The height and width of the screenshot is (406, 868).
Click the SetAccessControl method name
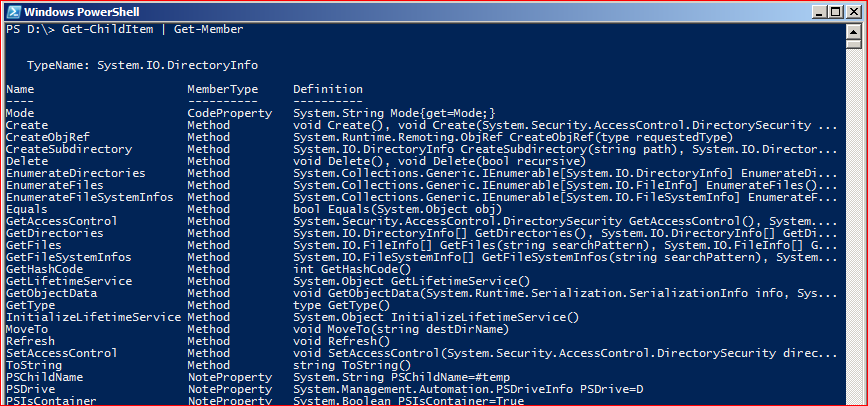[61, 353]
